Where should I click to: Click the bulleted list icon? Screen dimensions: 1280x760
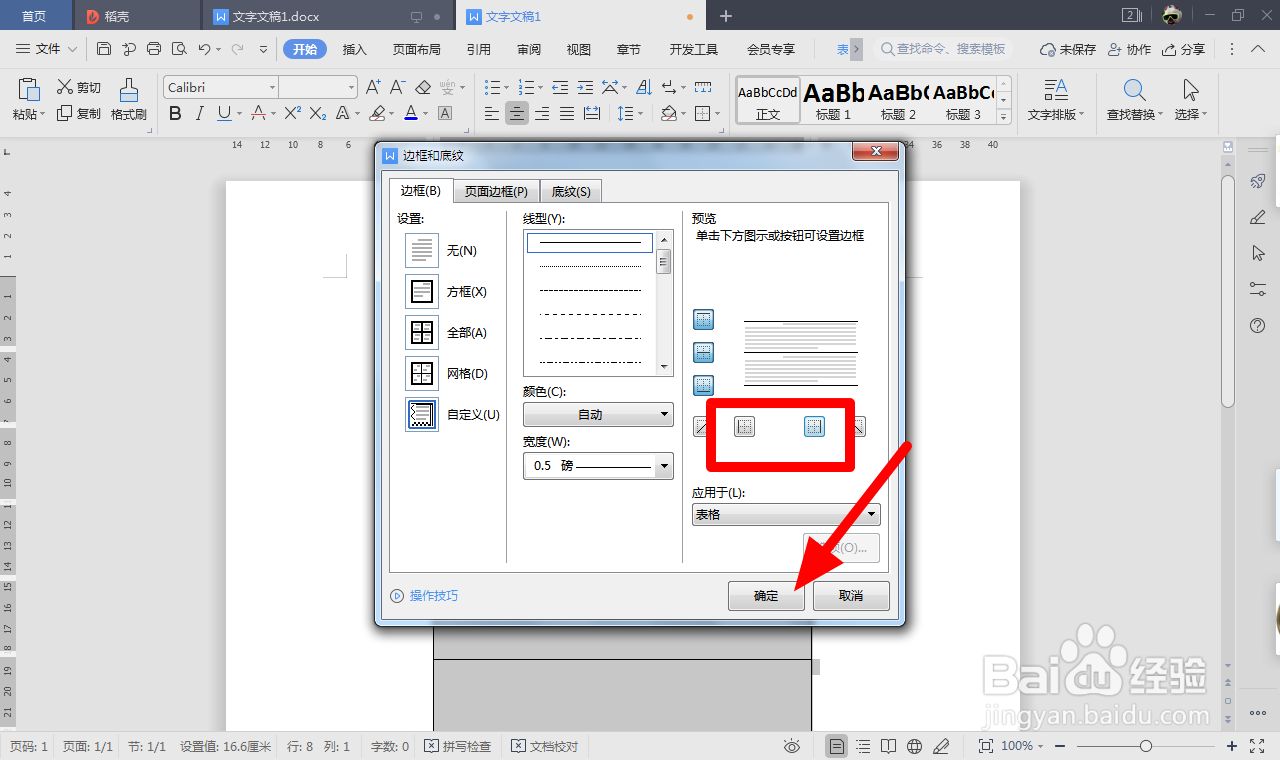click(x=492, y=87)
